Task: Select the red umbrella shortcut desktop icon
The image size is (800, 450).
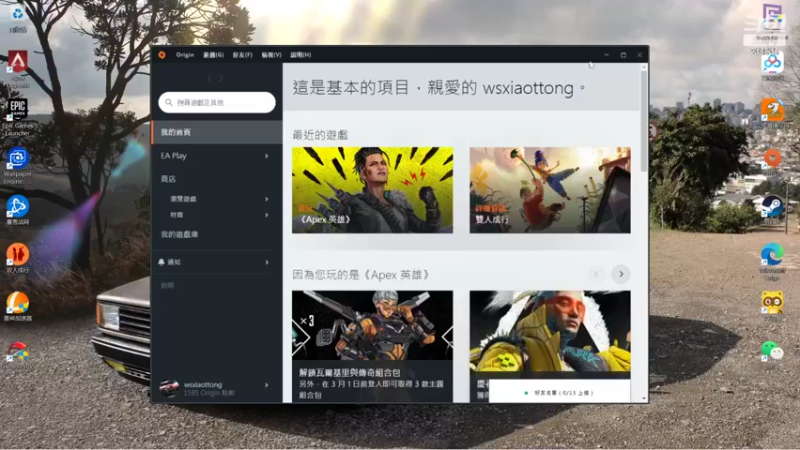Action: [18, 353]
